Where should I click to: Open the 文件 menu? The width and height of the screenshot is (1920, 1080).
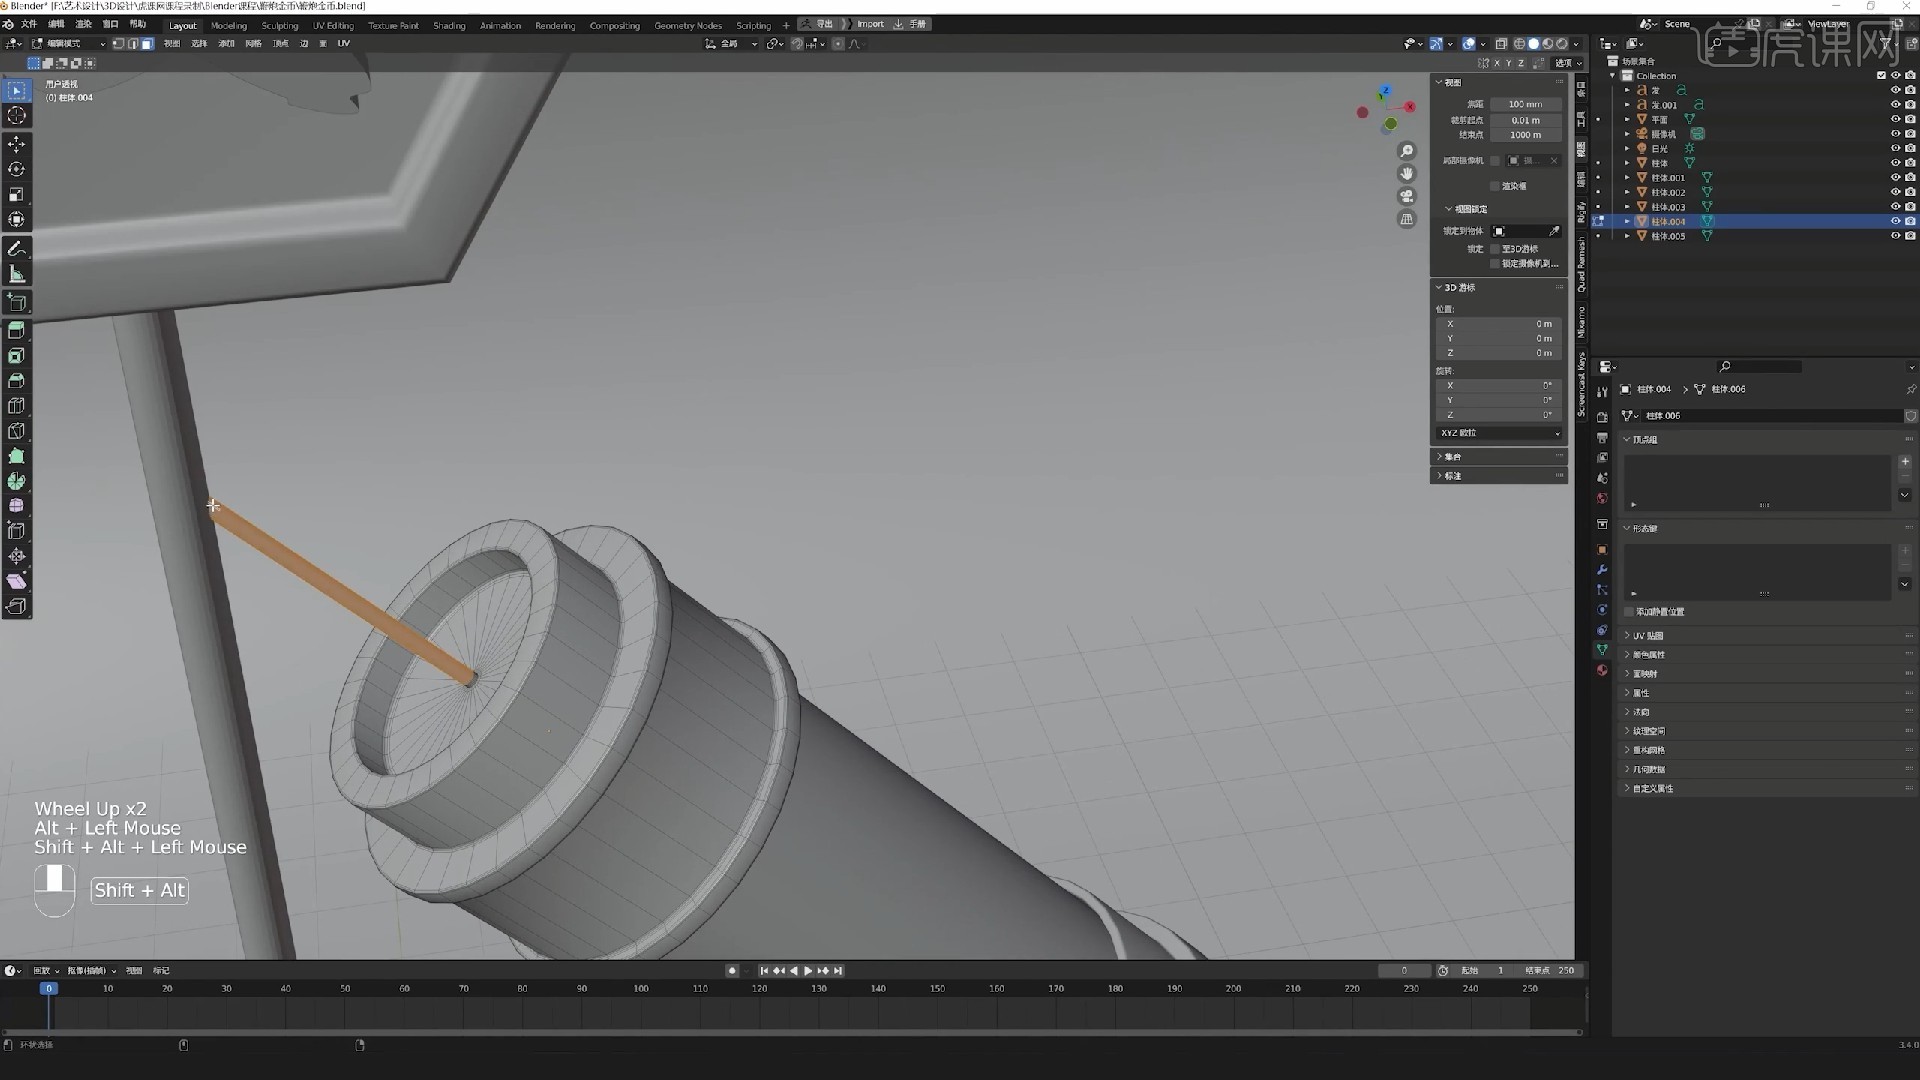(29, 25)
